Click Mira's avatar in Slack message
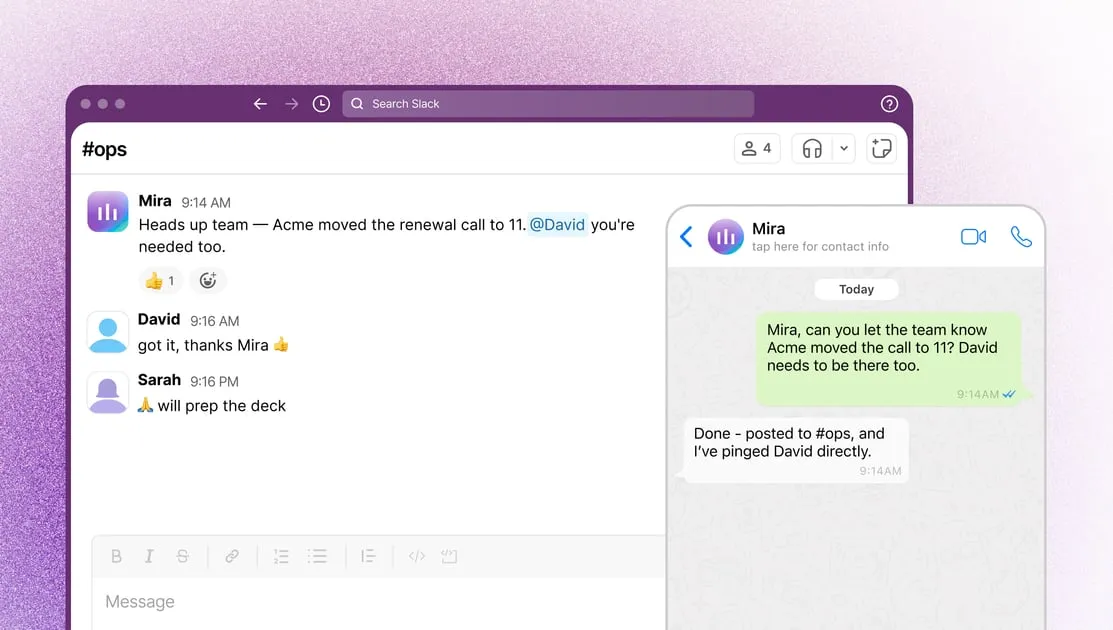Image resolution: width=1113 pixels, height=630 pixels. [x=108, y=211]
